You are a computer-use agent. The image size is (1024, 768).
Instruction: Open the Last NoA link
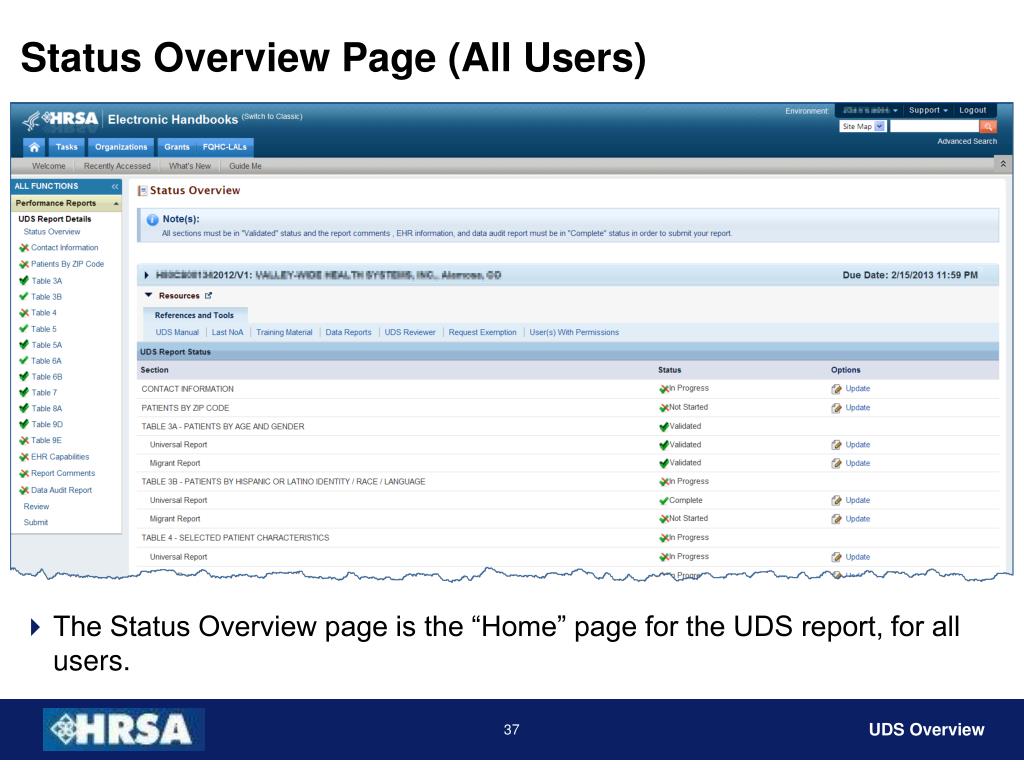227,332
